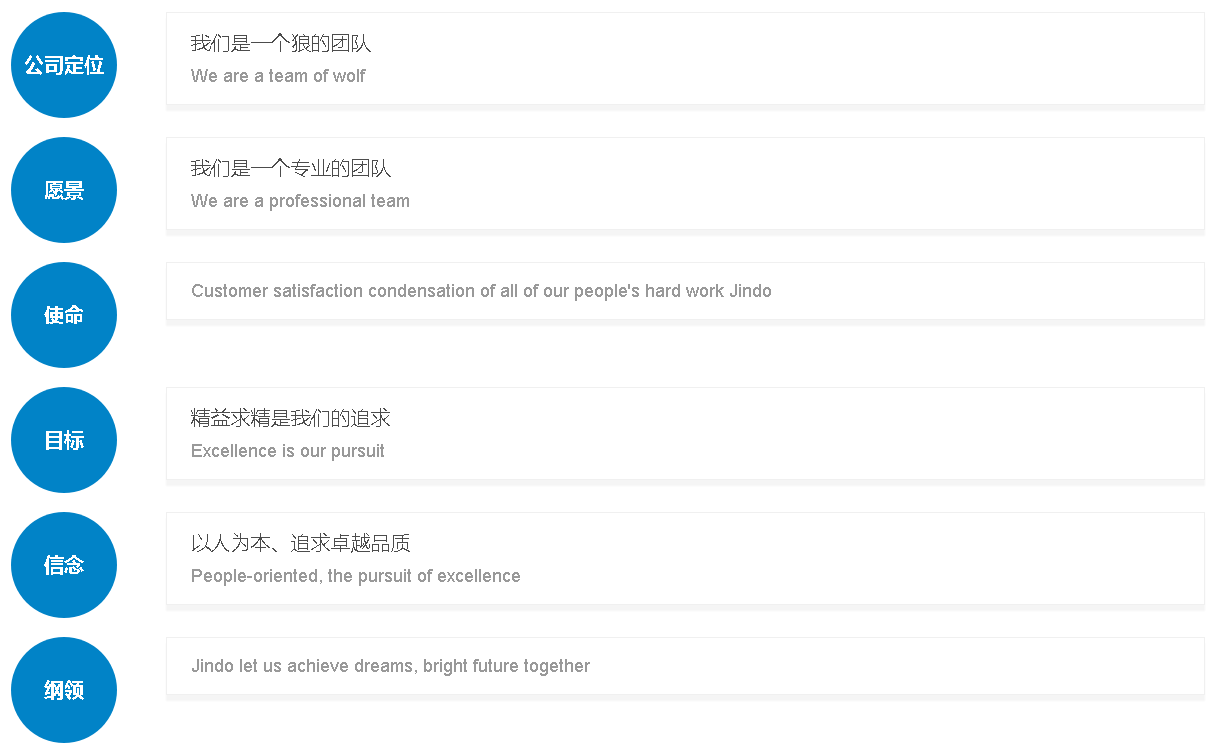Select the heading 我们是一个专业的团队

291,169
